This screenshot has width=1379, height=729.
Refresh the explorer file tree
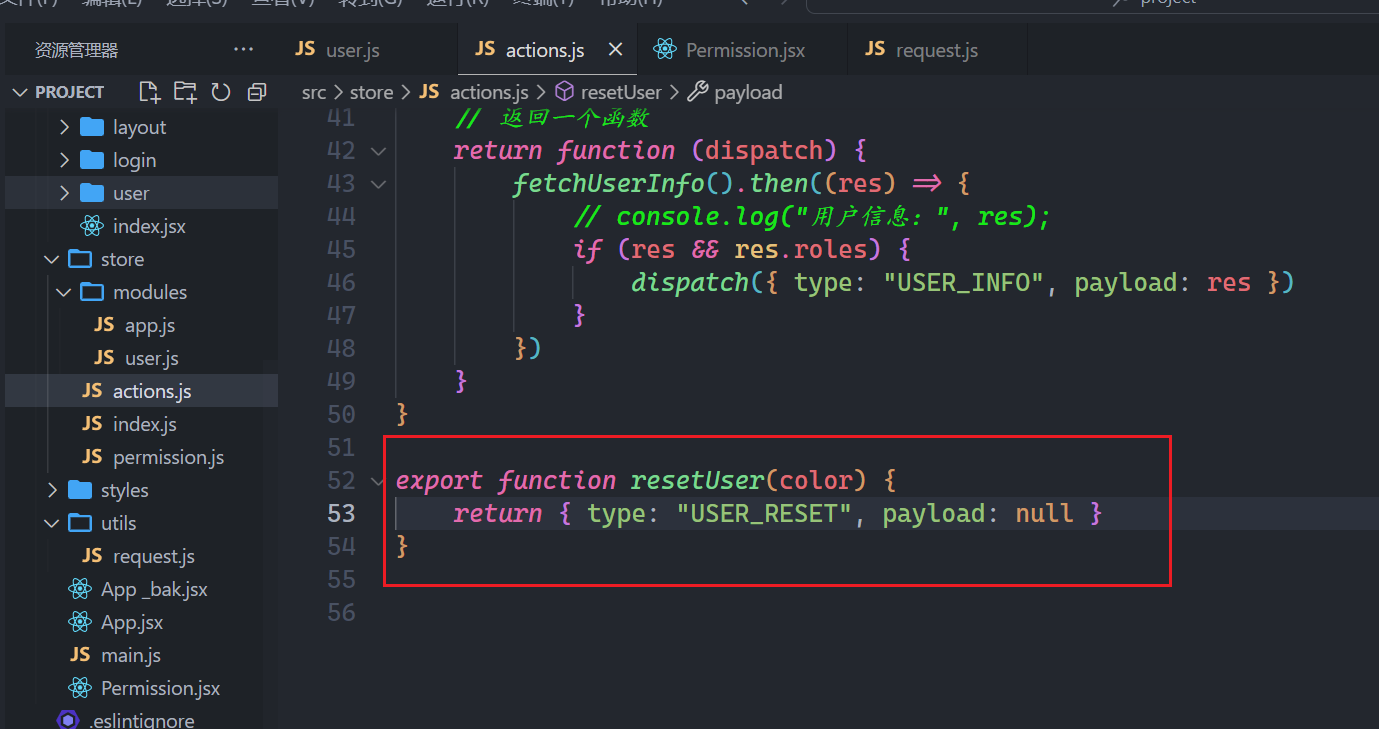tap(221, 92)
